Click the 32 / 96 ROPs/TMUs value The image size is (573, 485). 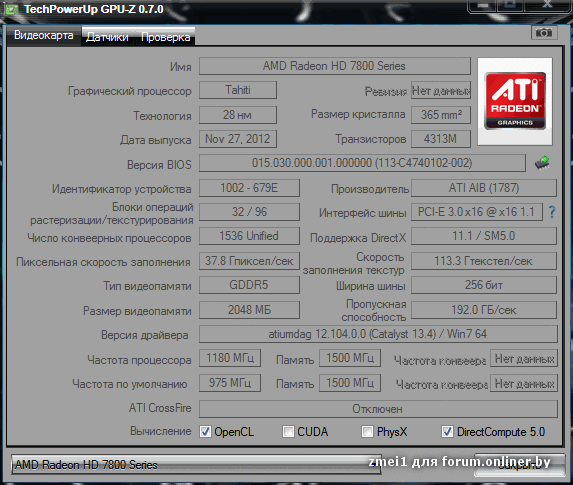249,212
